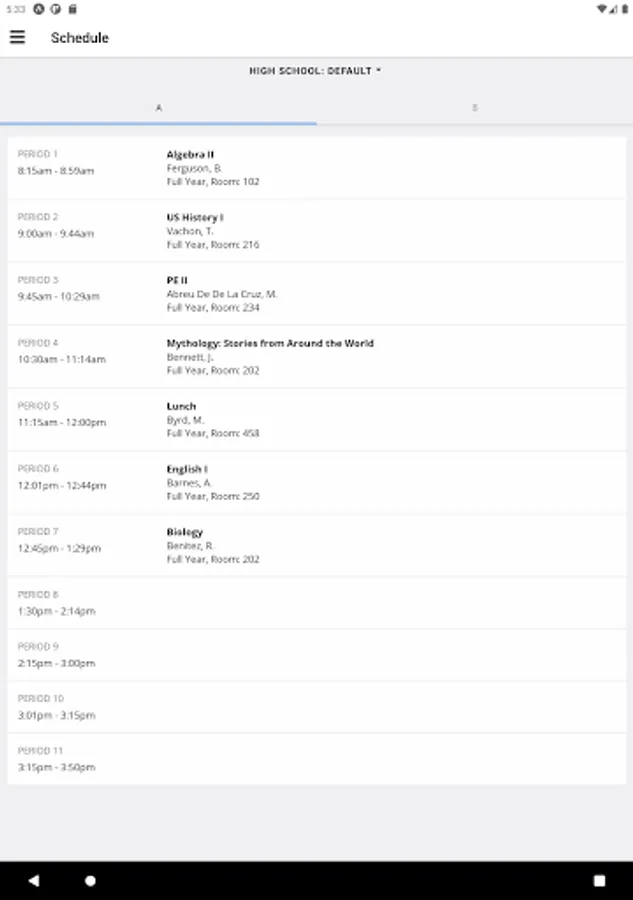
Task: Tap the Schedule page title
Action: coord(80,38)
